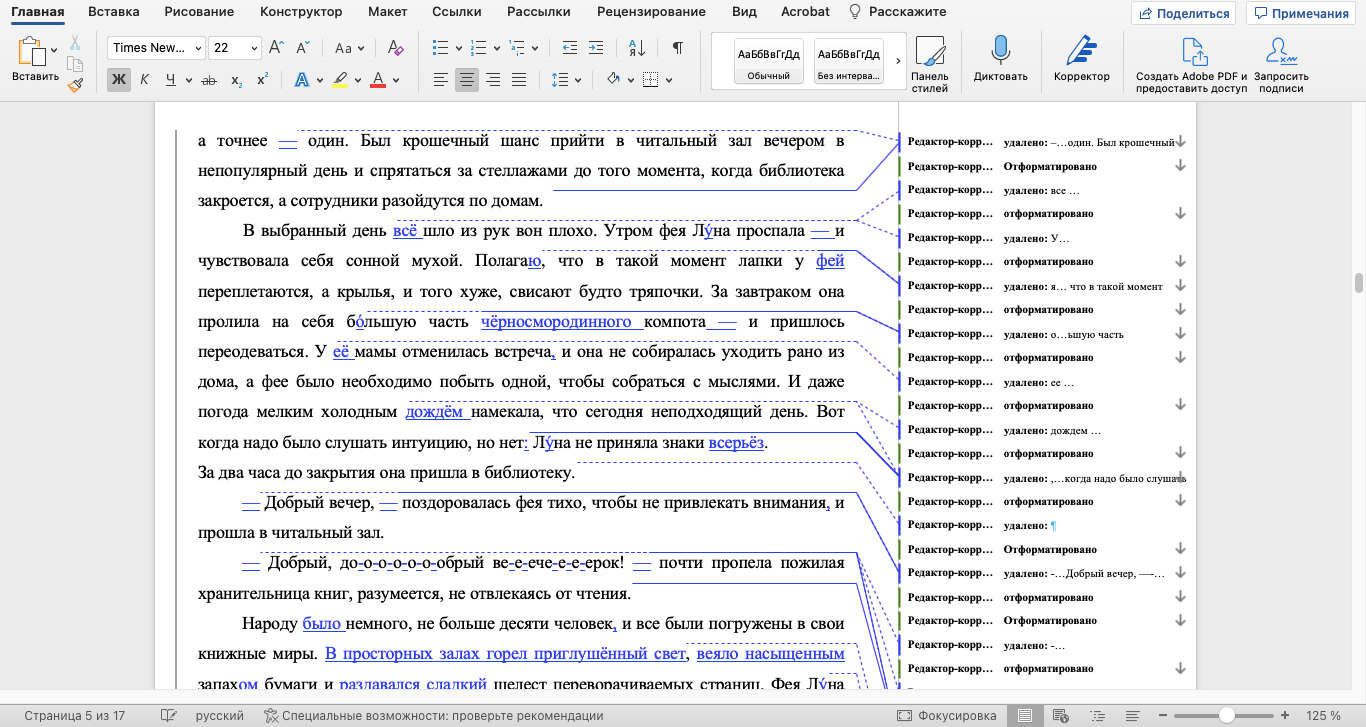The image size is (1366, 727).
Task: Open the Вставка ribbon tab
Action: [x=113, y=12]
